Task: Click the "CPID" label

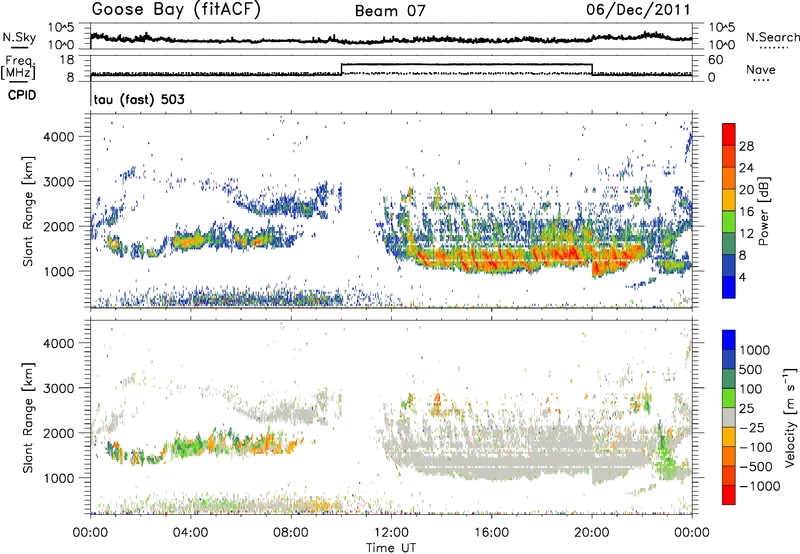Action: [22, 95]
